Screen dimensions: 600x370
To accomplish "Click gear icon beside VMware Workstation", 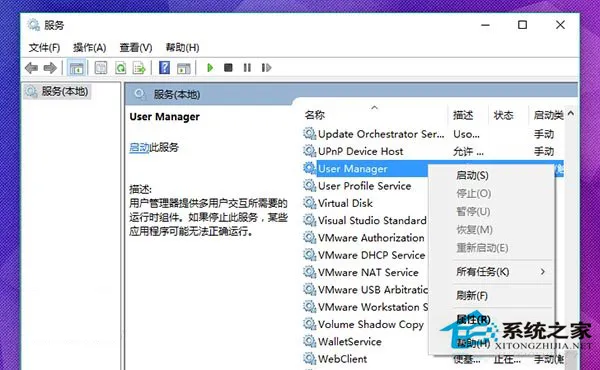I will (x=309, y=306).
